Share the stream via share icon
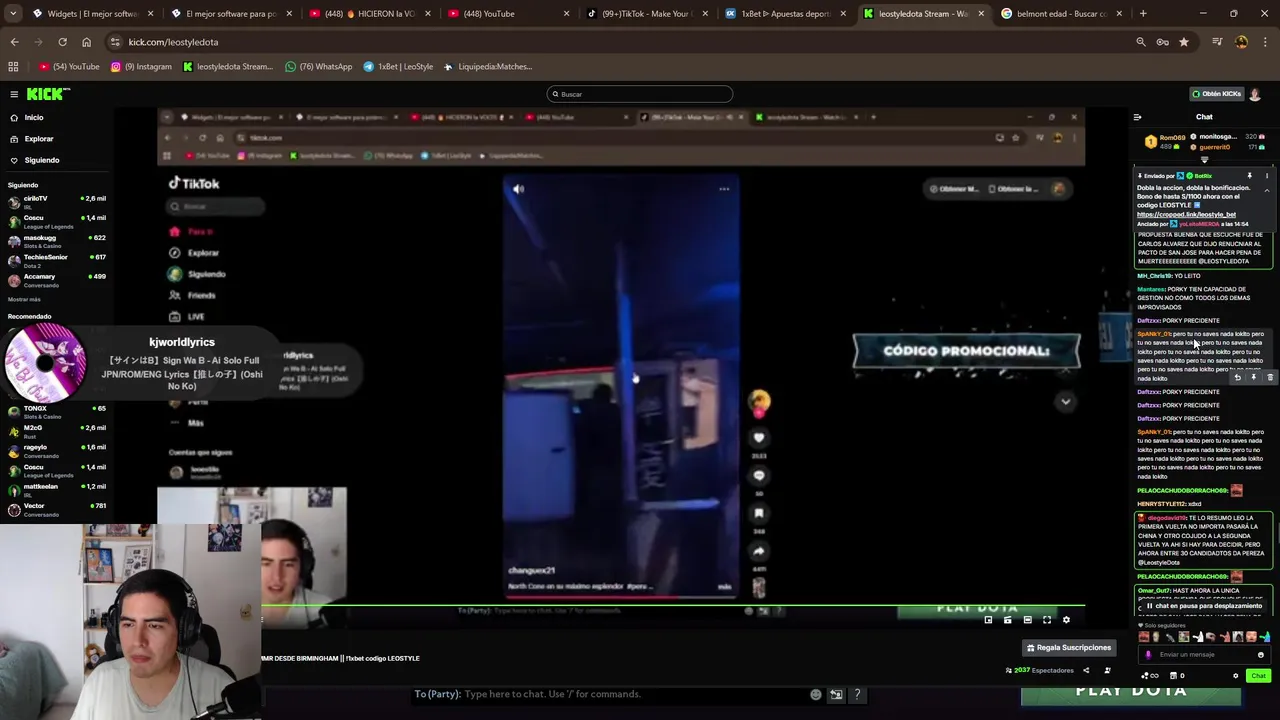This screenshot has height=720, width=1280. point(1086,670)
